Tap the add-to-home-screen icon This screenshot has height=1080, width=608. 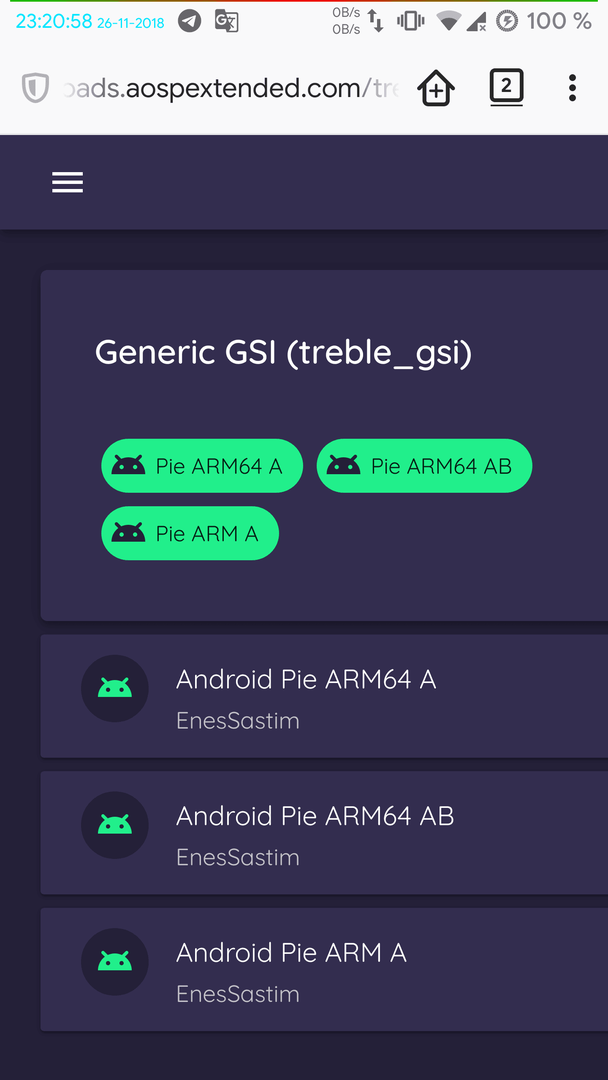point(436,88)
